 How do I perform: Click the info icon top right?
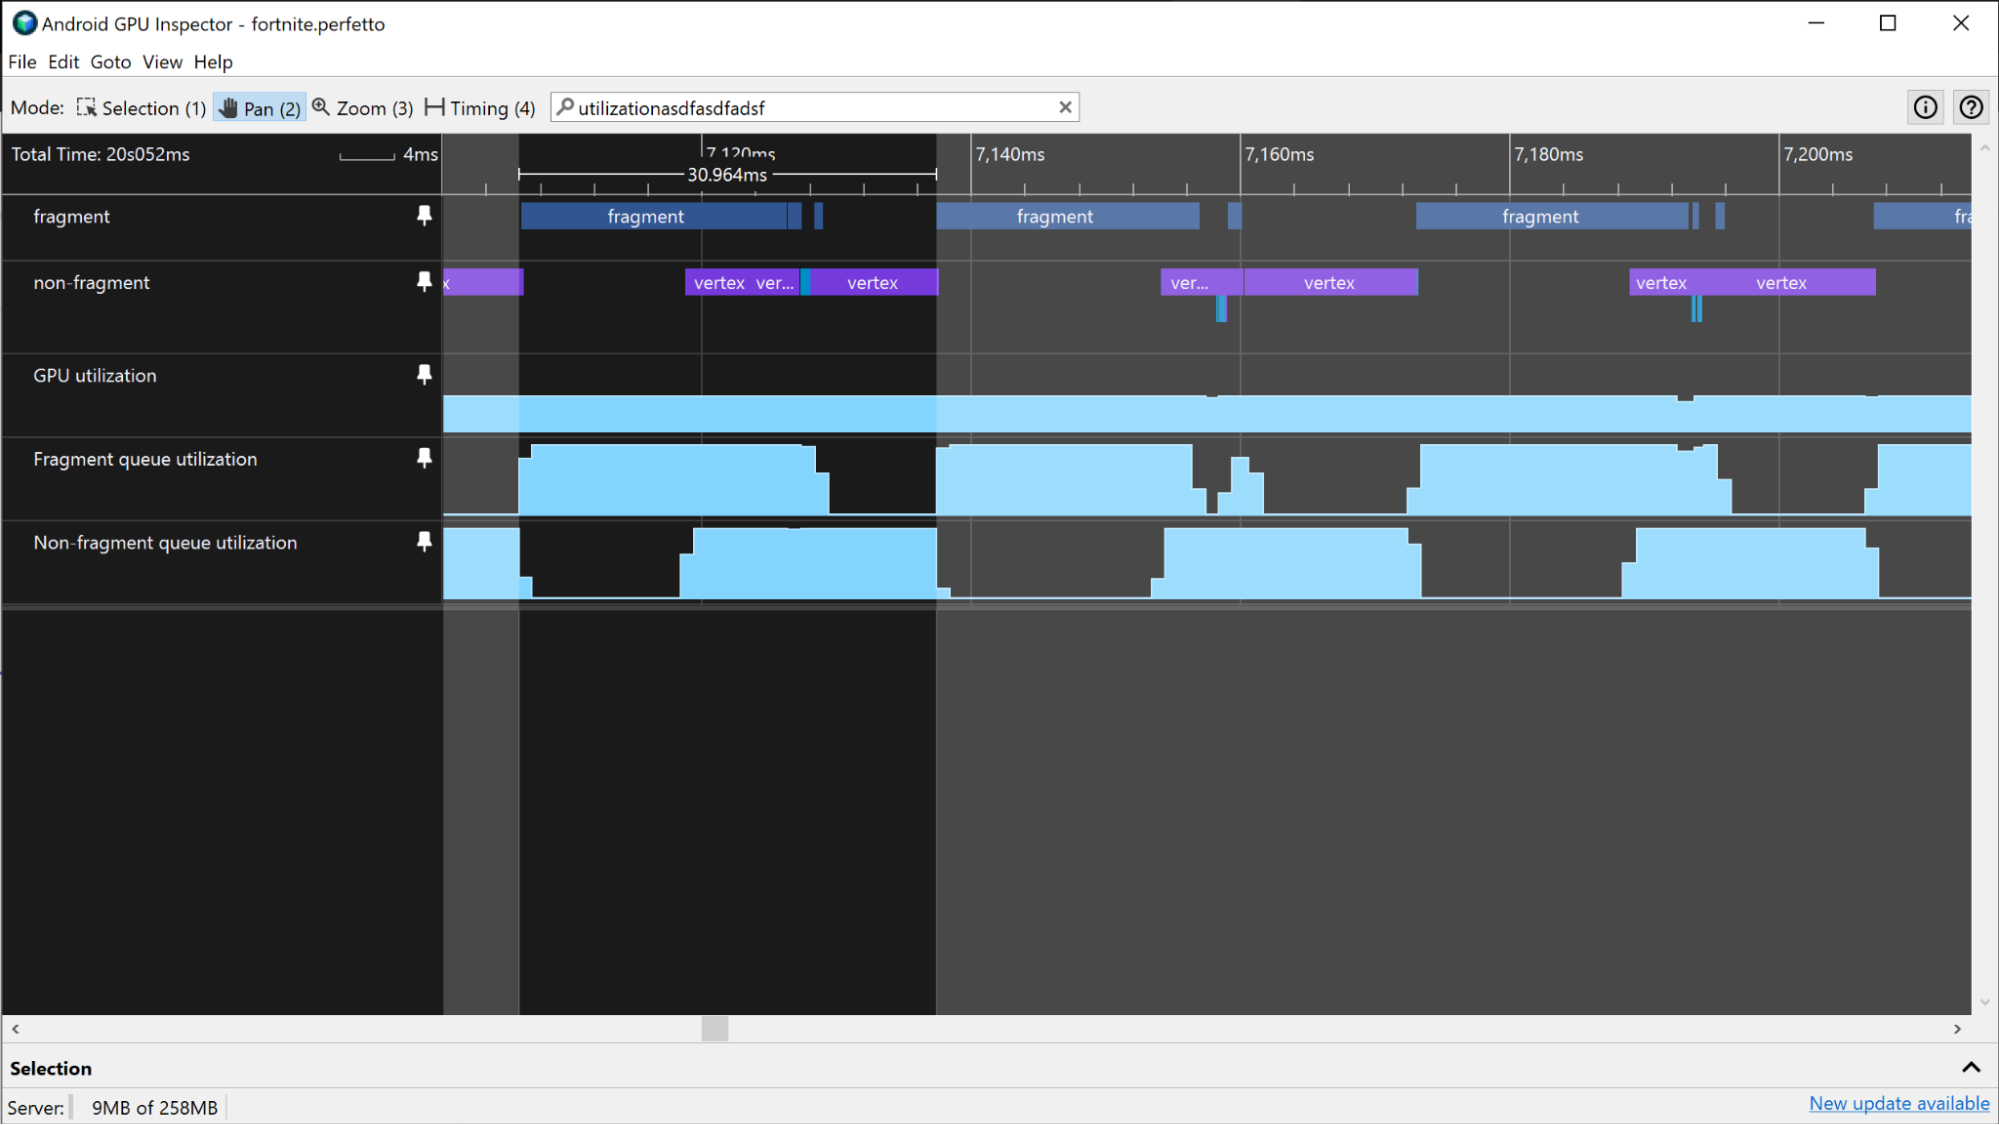coord(1925,107)
